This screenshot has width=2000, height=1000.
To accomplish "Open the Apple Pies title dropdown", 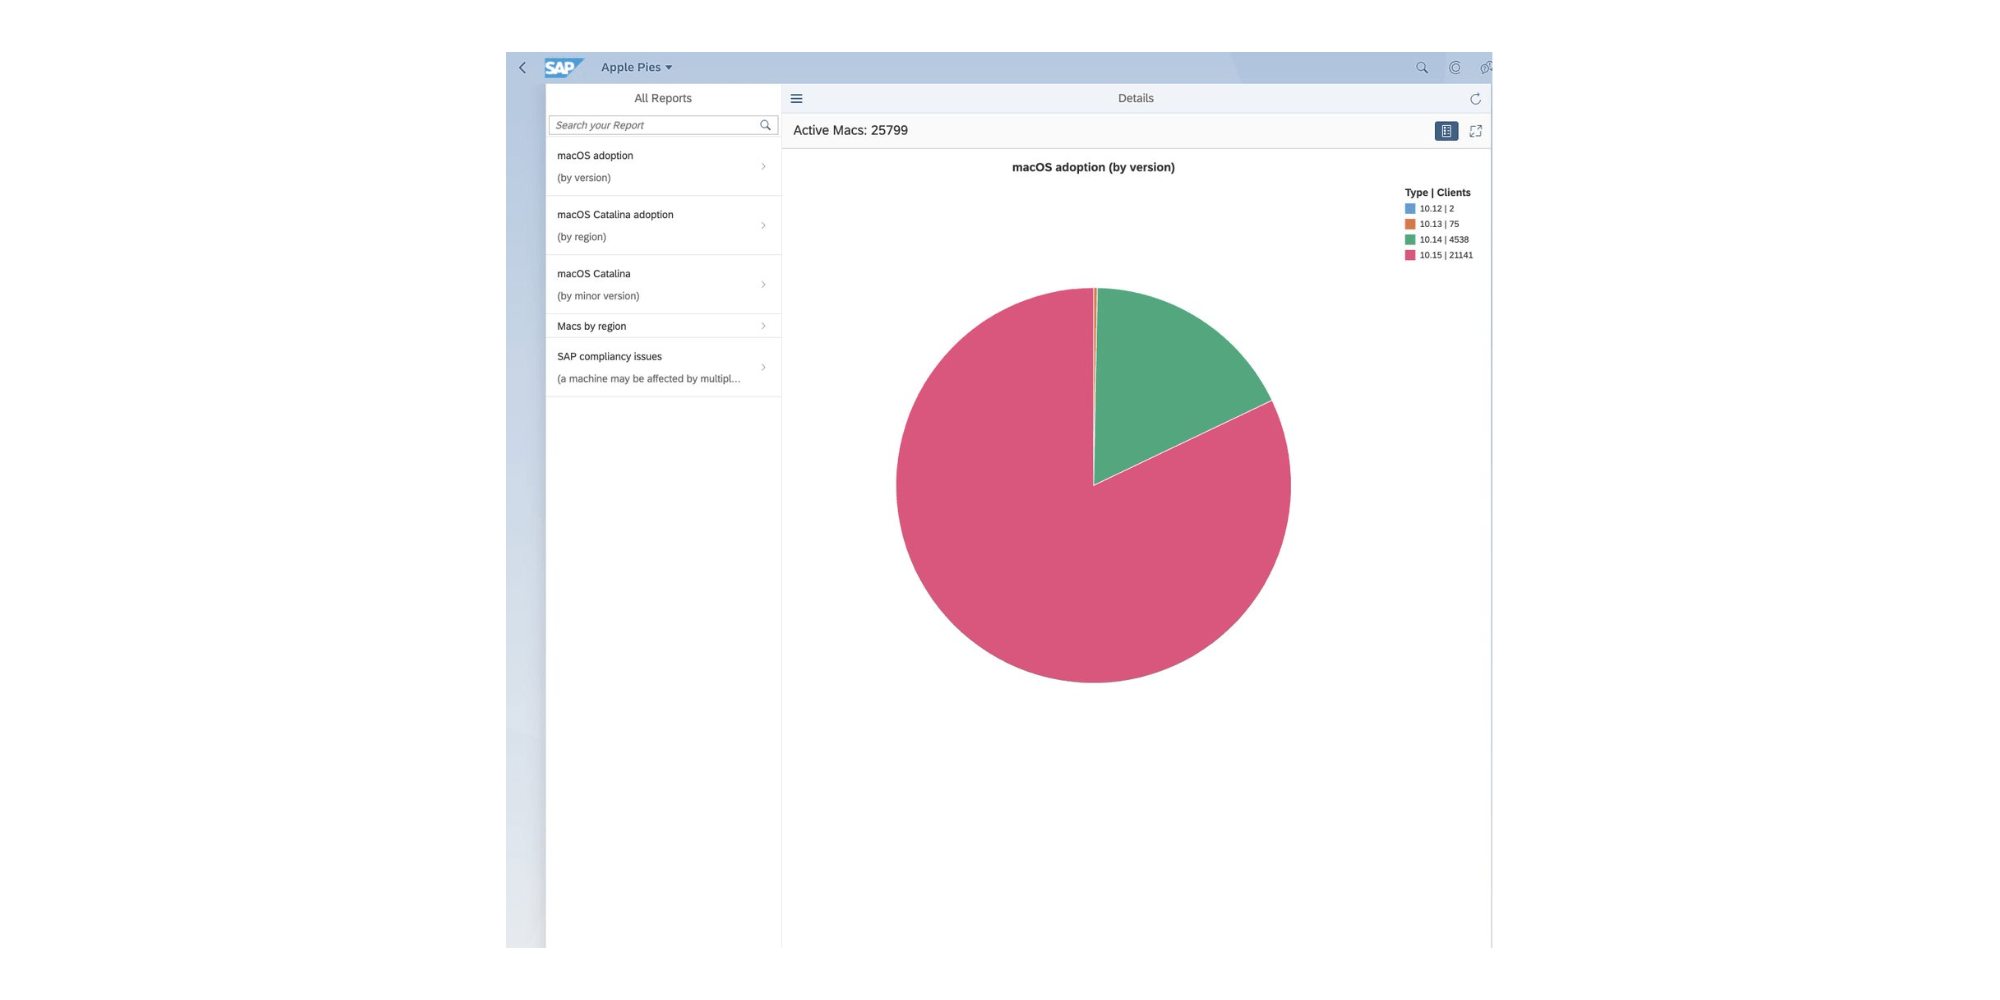I will click(x=637, y=66).
